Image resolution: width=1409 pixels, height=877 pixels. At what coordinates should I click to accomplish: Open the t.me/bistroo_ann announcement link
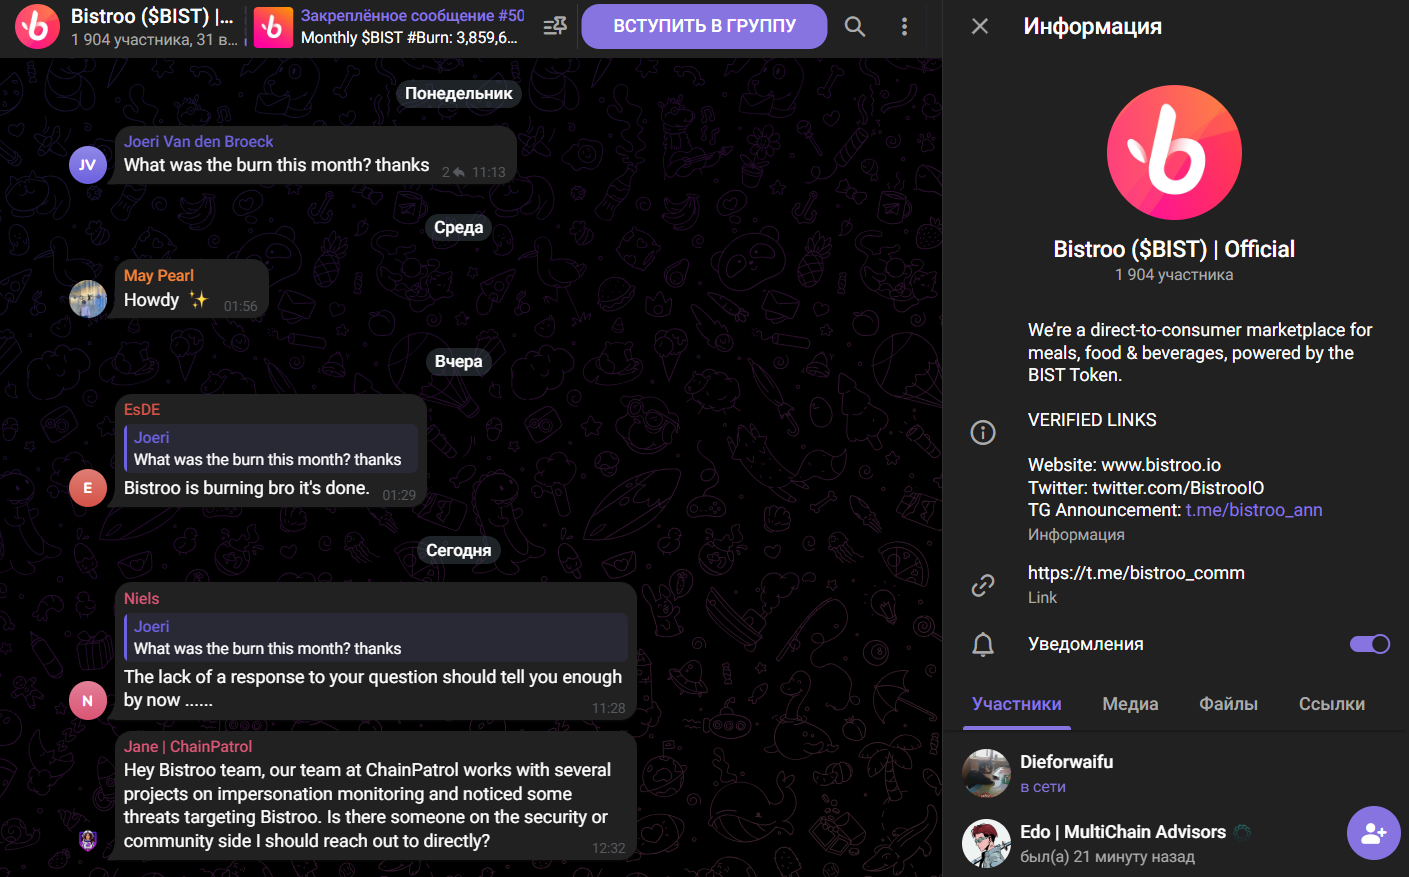pos(1254,510)
